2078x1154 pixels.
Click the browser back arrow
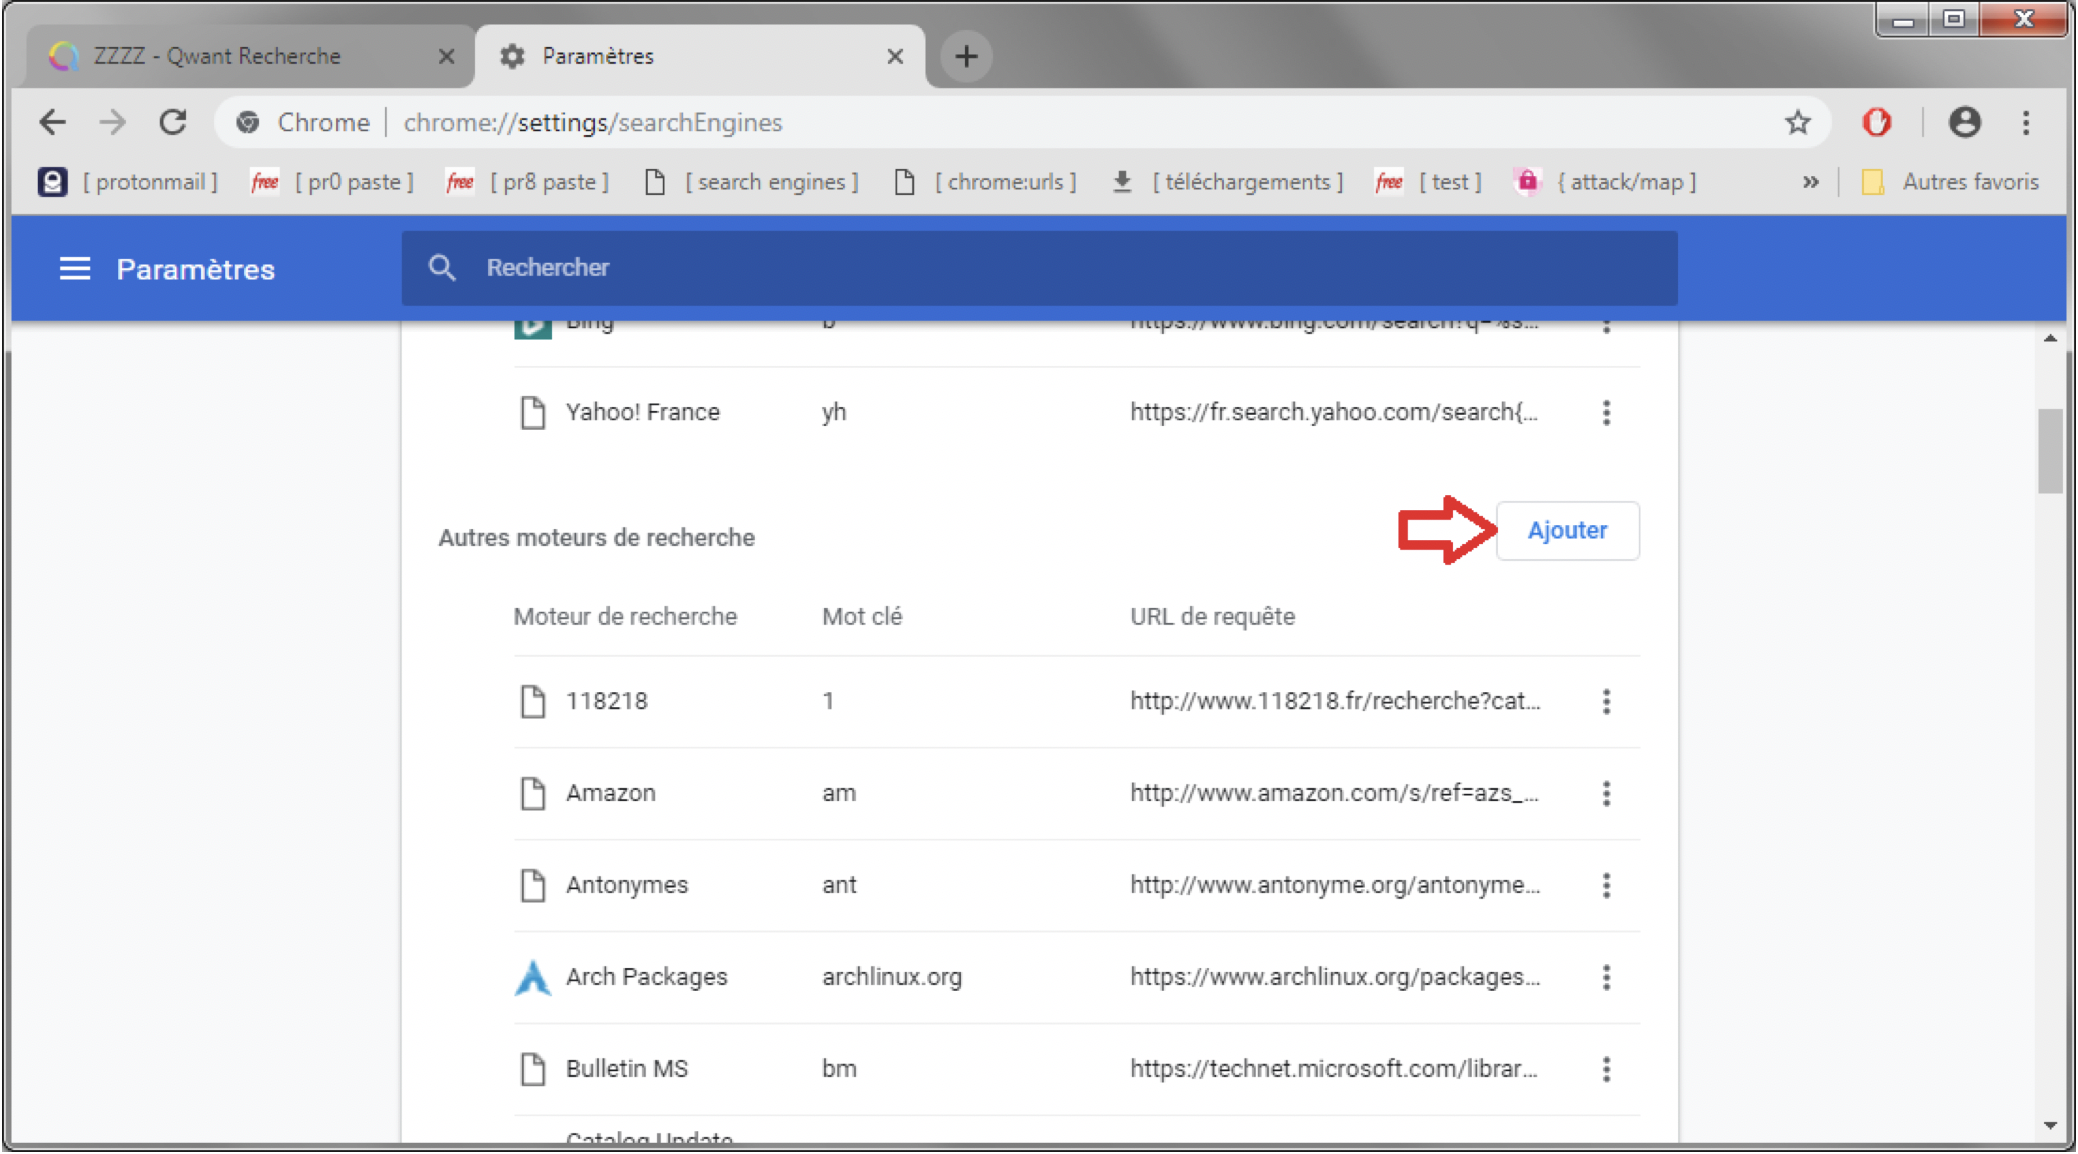(52, 122)
